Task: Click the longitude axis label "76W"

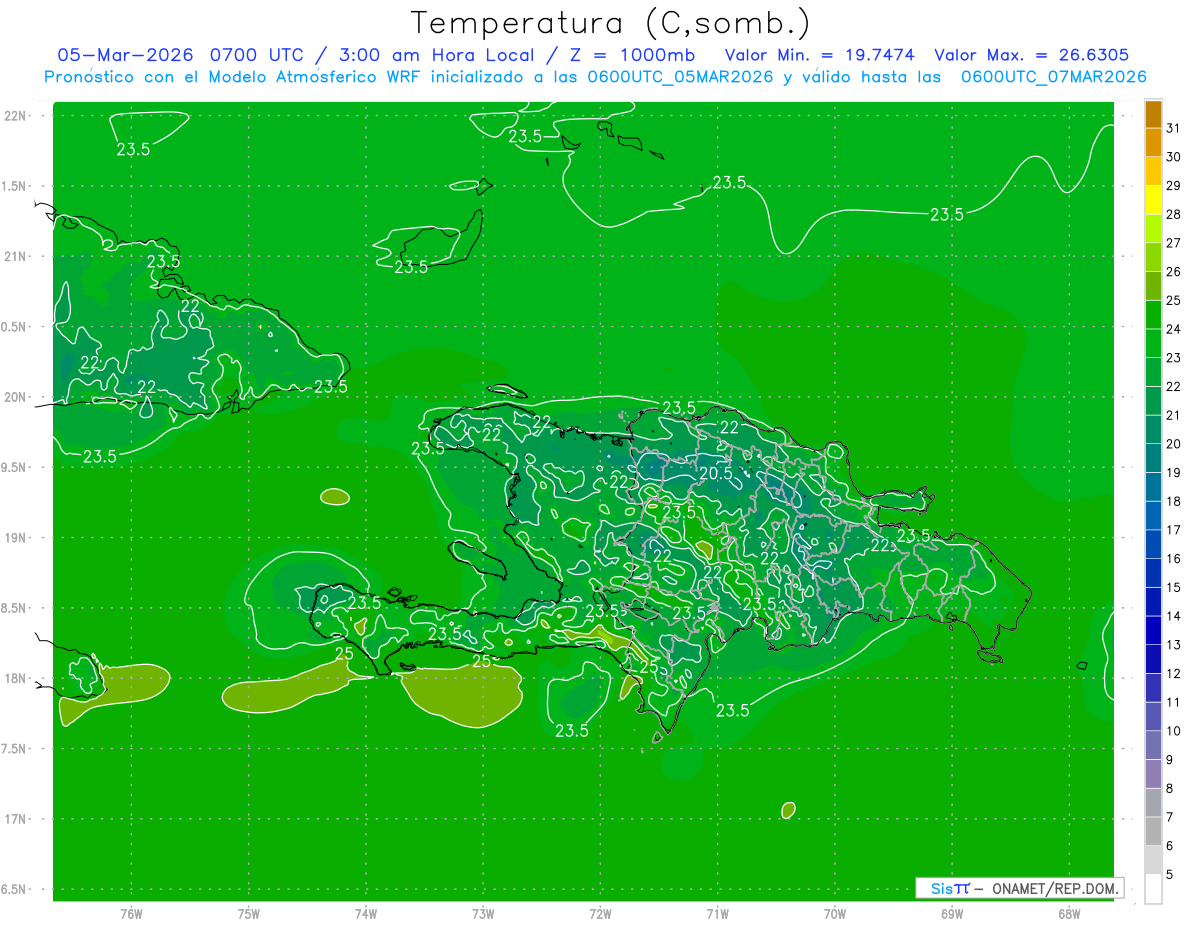Action: click(x=131, y=914)
